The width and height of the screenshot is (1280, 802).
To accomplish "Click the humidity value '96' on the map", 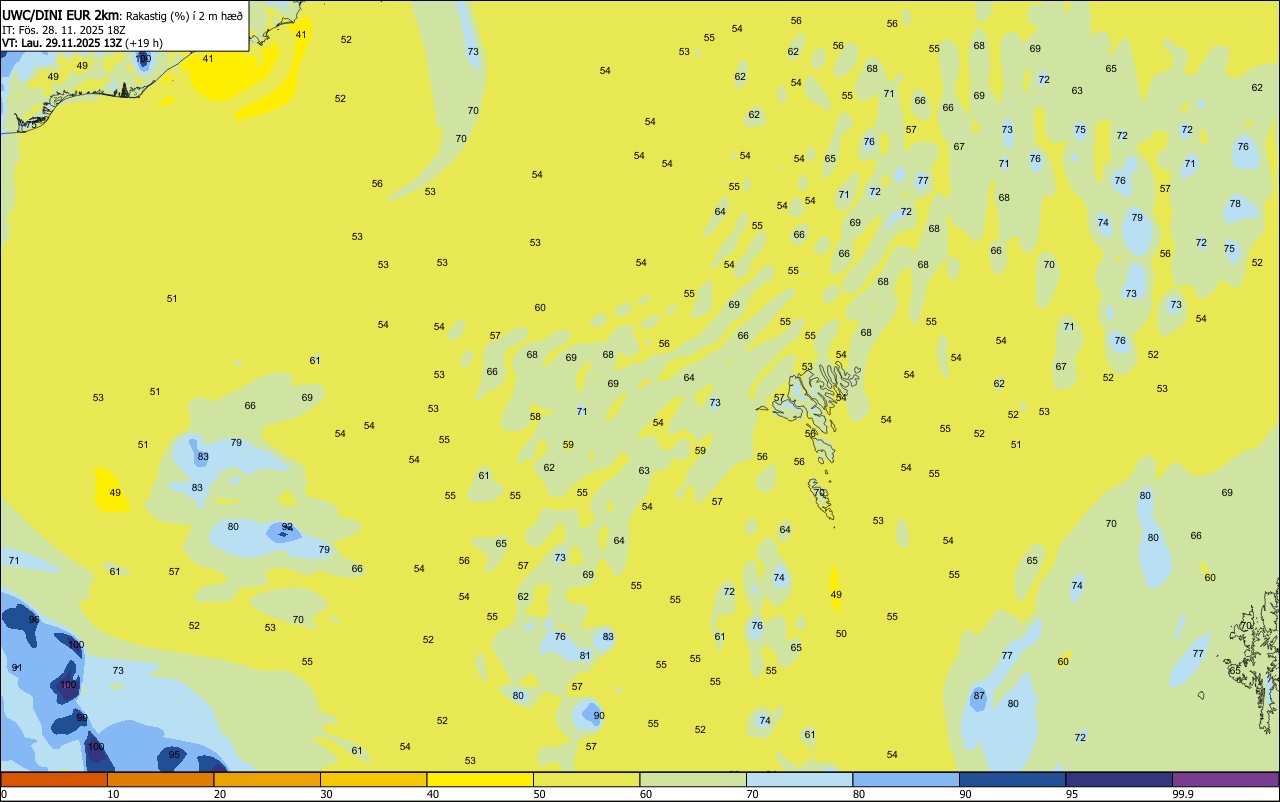I will [x=34, y=620].
